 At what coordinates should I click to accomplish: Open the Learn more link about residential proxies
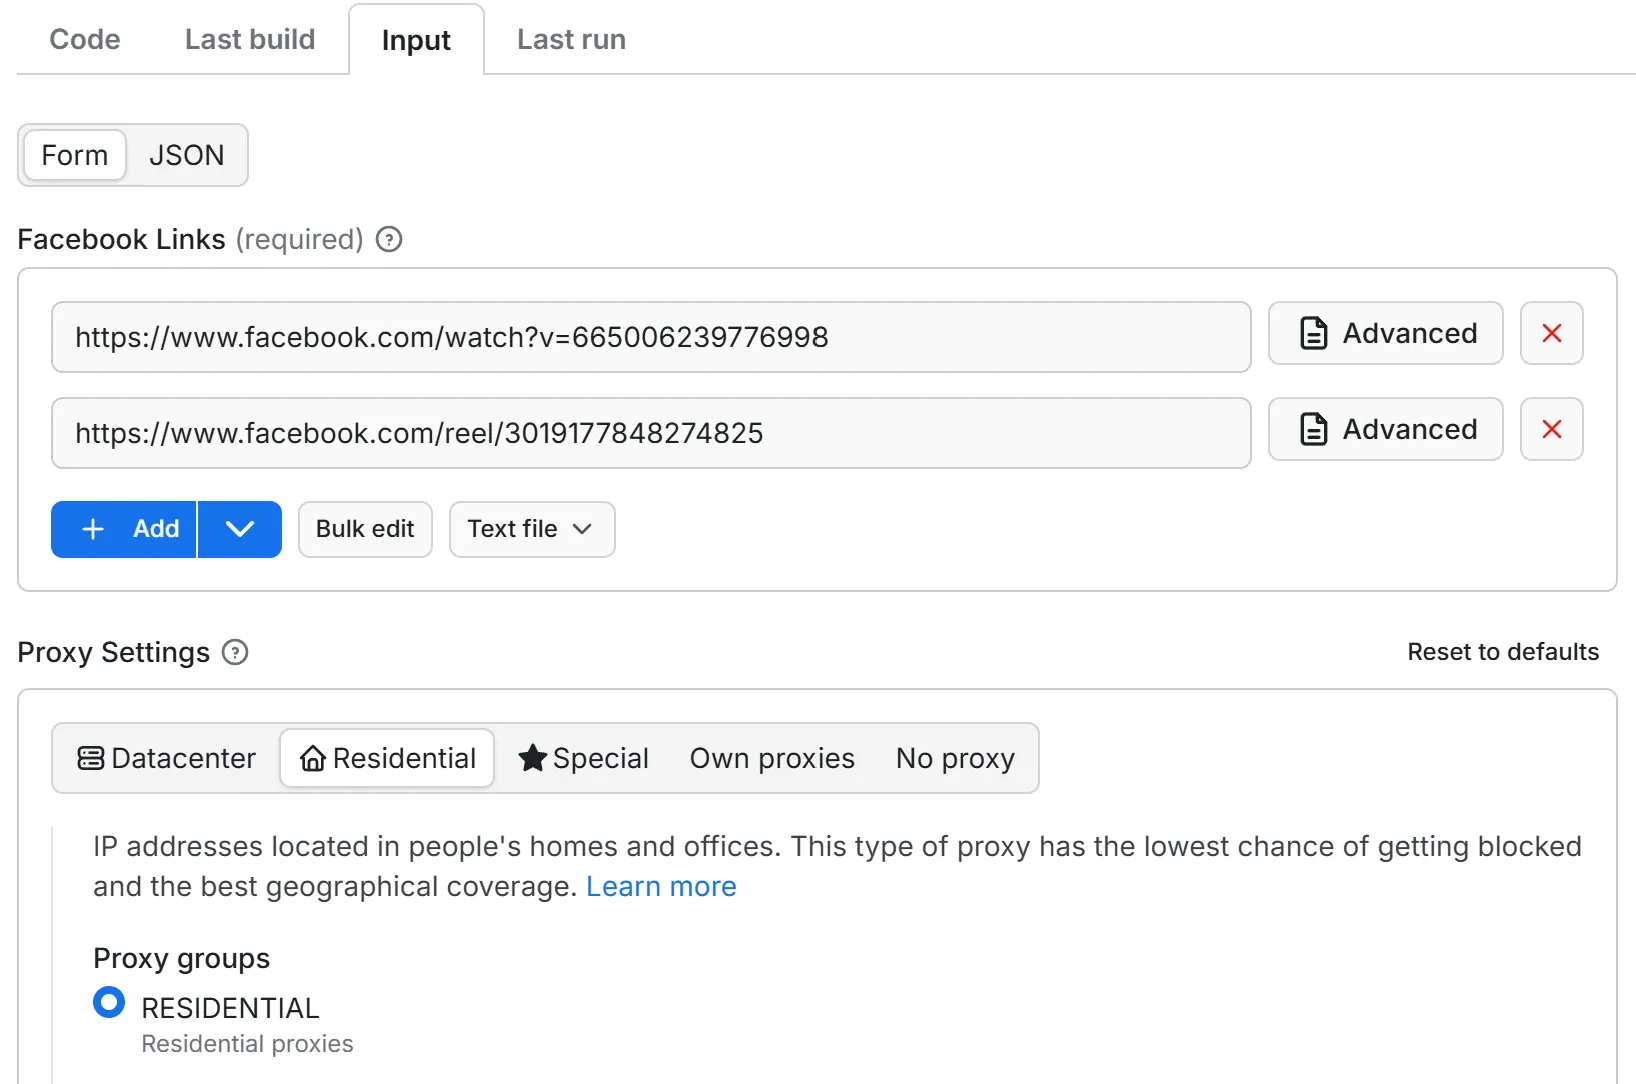pos(661,886)
